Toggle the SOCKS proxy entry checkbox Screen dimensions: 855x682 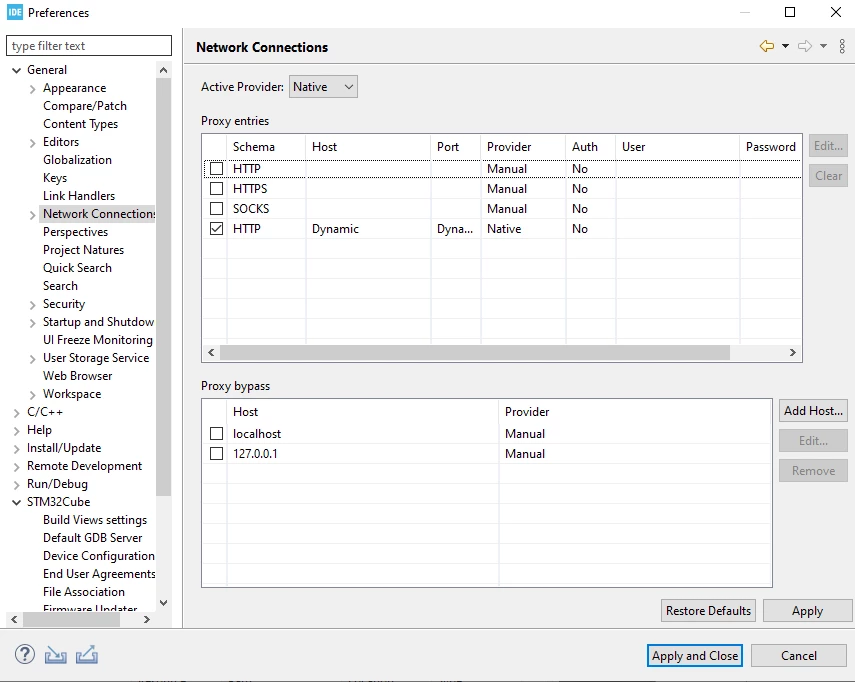[216, 209]
